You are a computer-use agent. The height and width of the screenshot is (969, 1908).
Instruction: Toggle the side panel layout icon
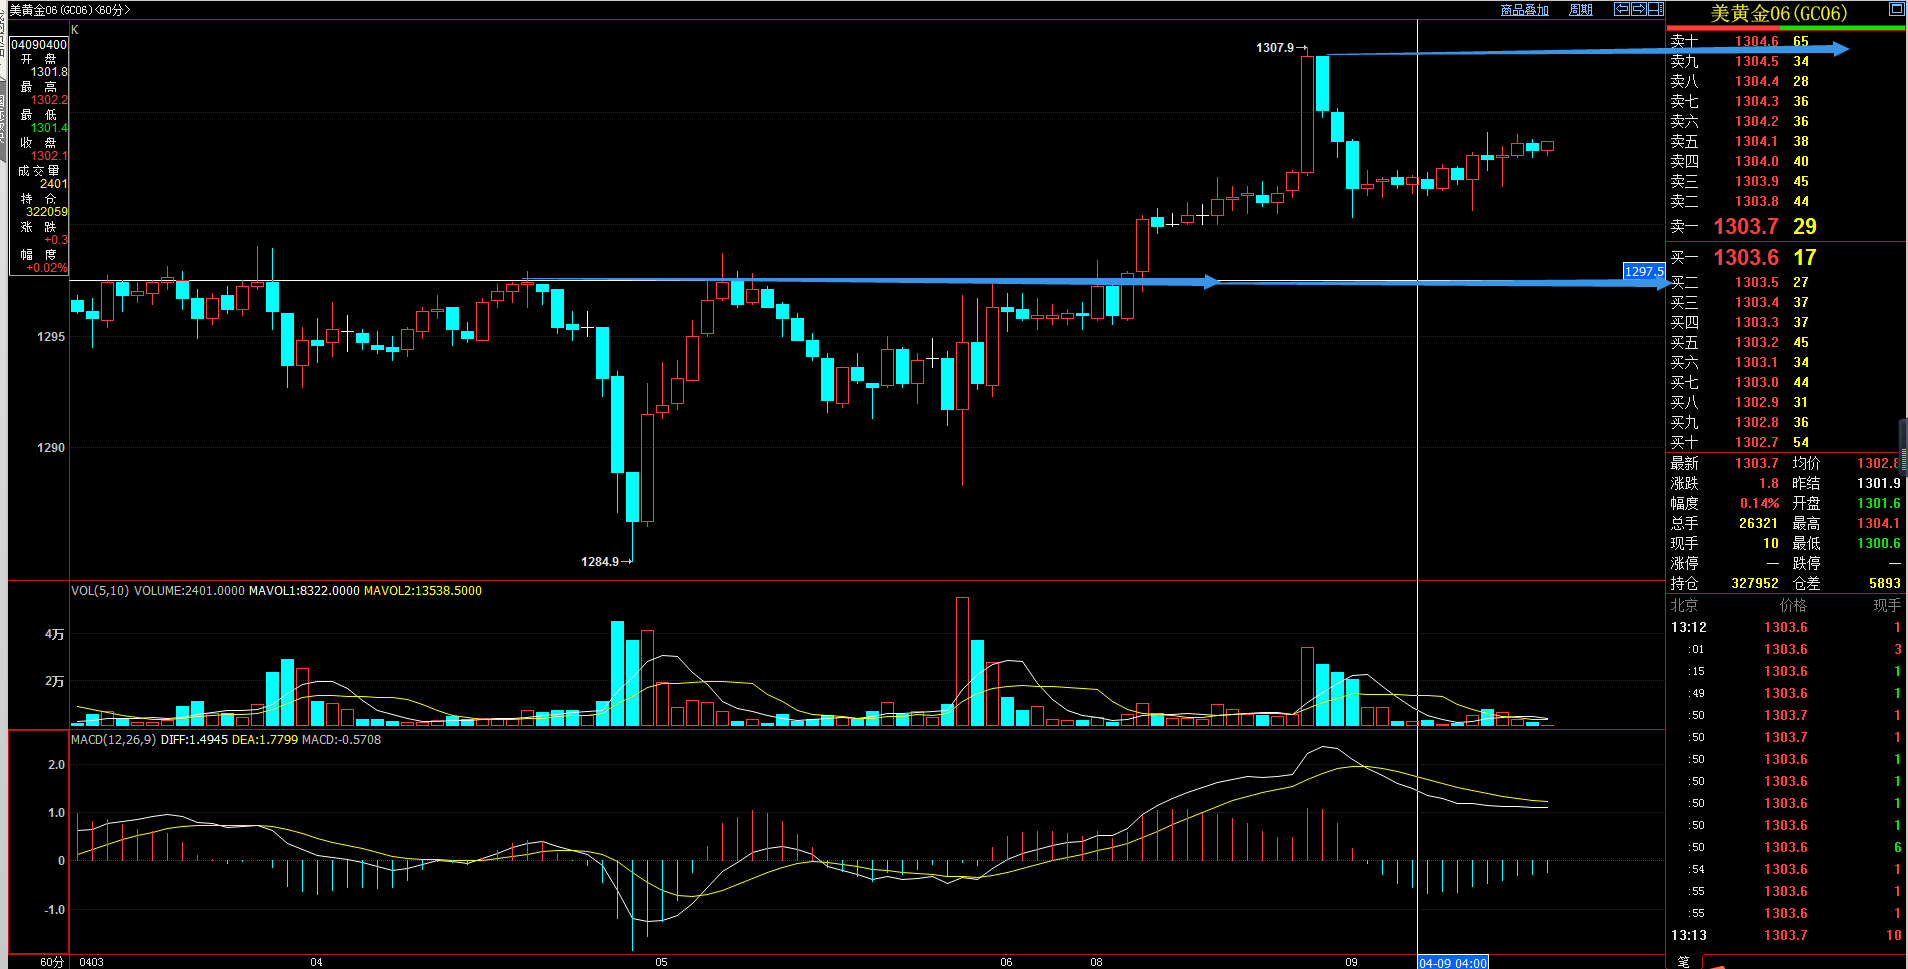(x=1655, y=9)
